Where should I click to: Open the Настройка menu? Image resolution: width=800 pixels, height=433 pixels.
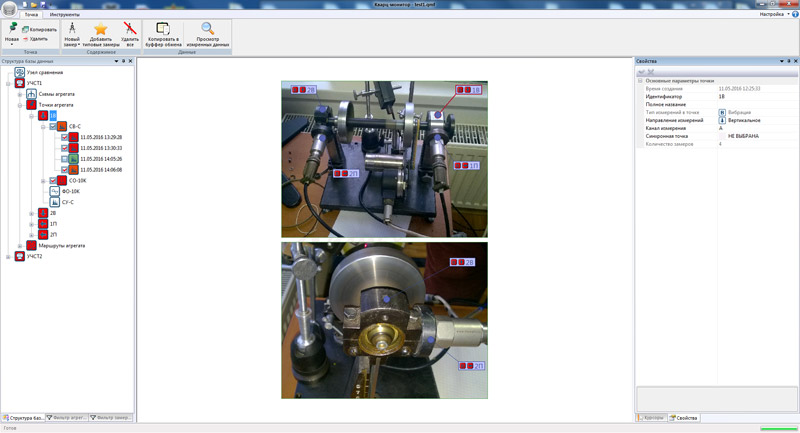[x=774, y=14]
